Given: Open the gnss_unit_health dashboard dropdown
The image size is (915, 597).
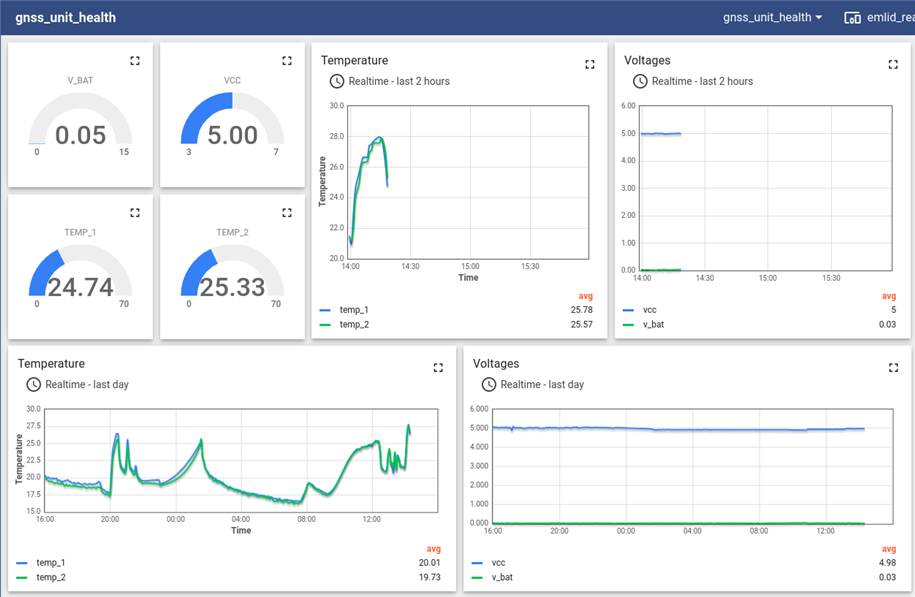Looking at the screenshot, I should pyautogui.click(x=773, y=18).
